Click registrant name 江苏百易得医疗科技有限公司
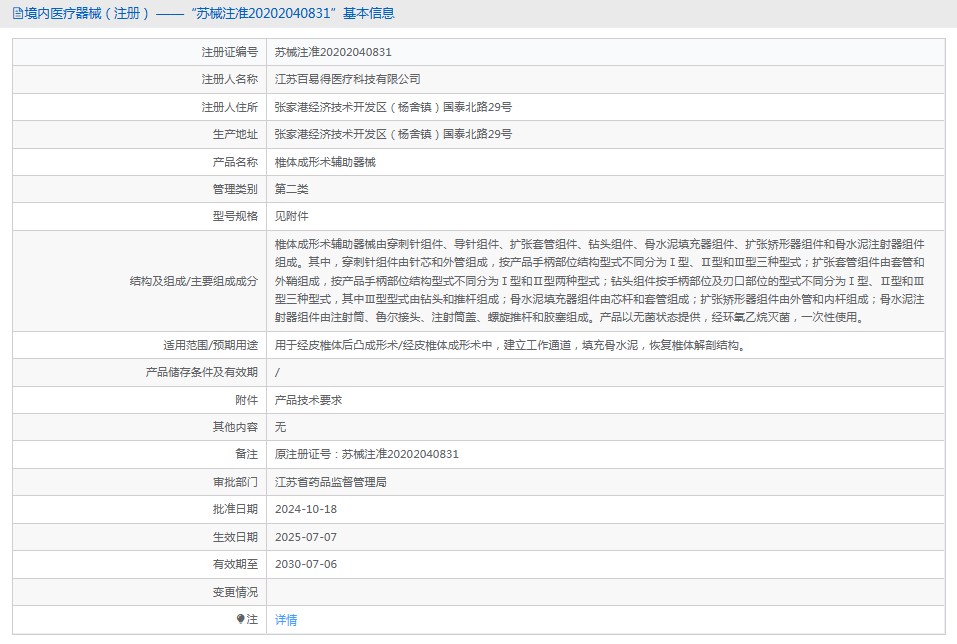 click(347, 79)
